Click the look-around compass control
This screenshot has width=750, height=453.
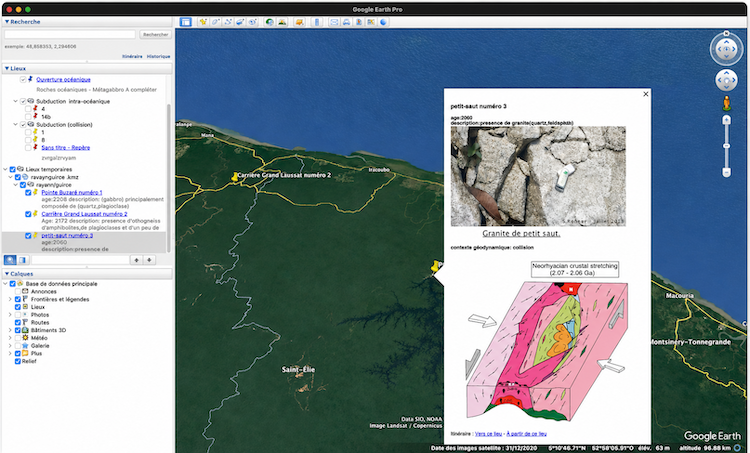tap(726, 49)
